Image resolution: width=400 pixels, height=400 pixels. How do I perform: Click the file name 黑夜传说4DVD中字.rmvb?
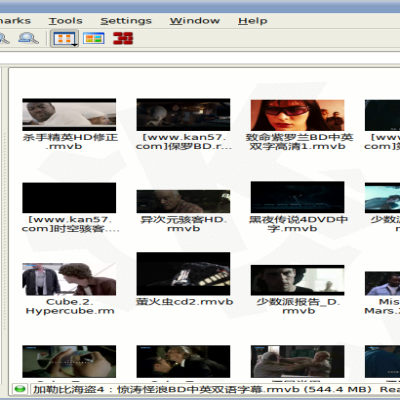298,224
